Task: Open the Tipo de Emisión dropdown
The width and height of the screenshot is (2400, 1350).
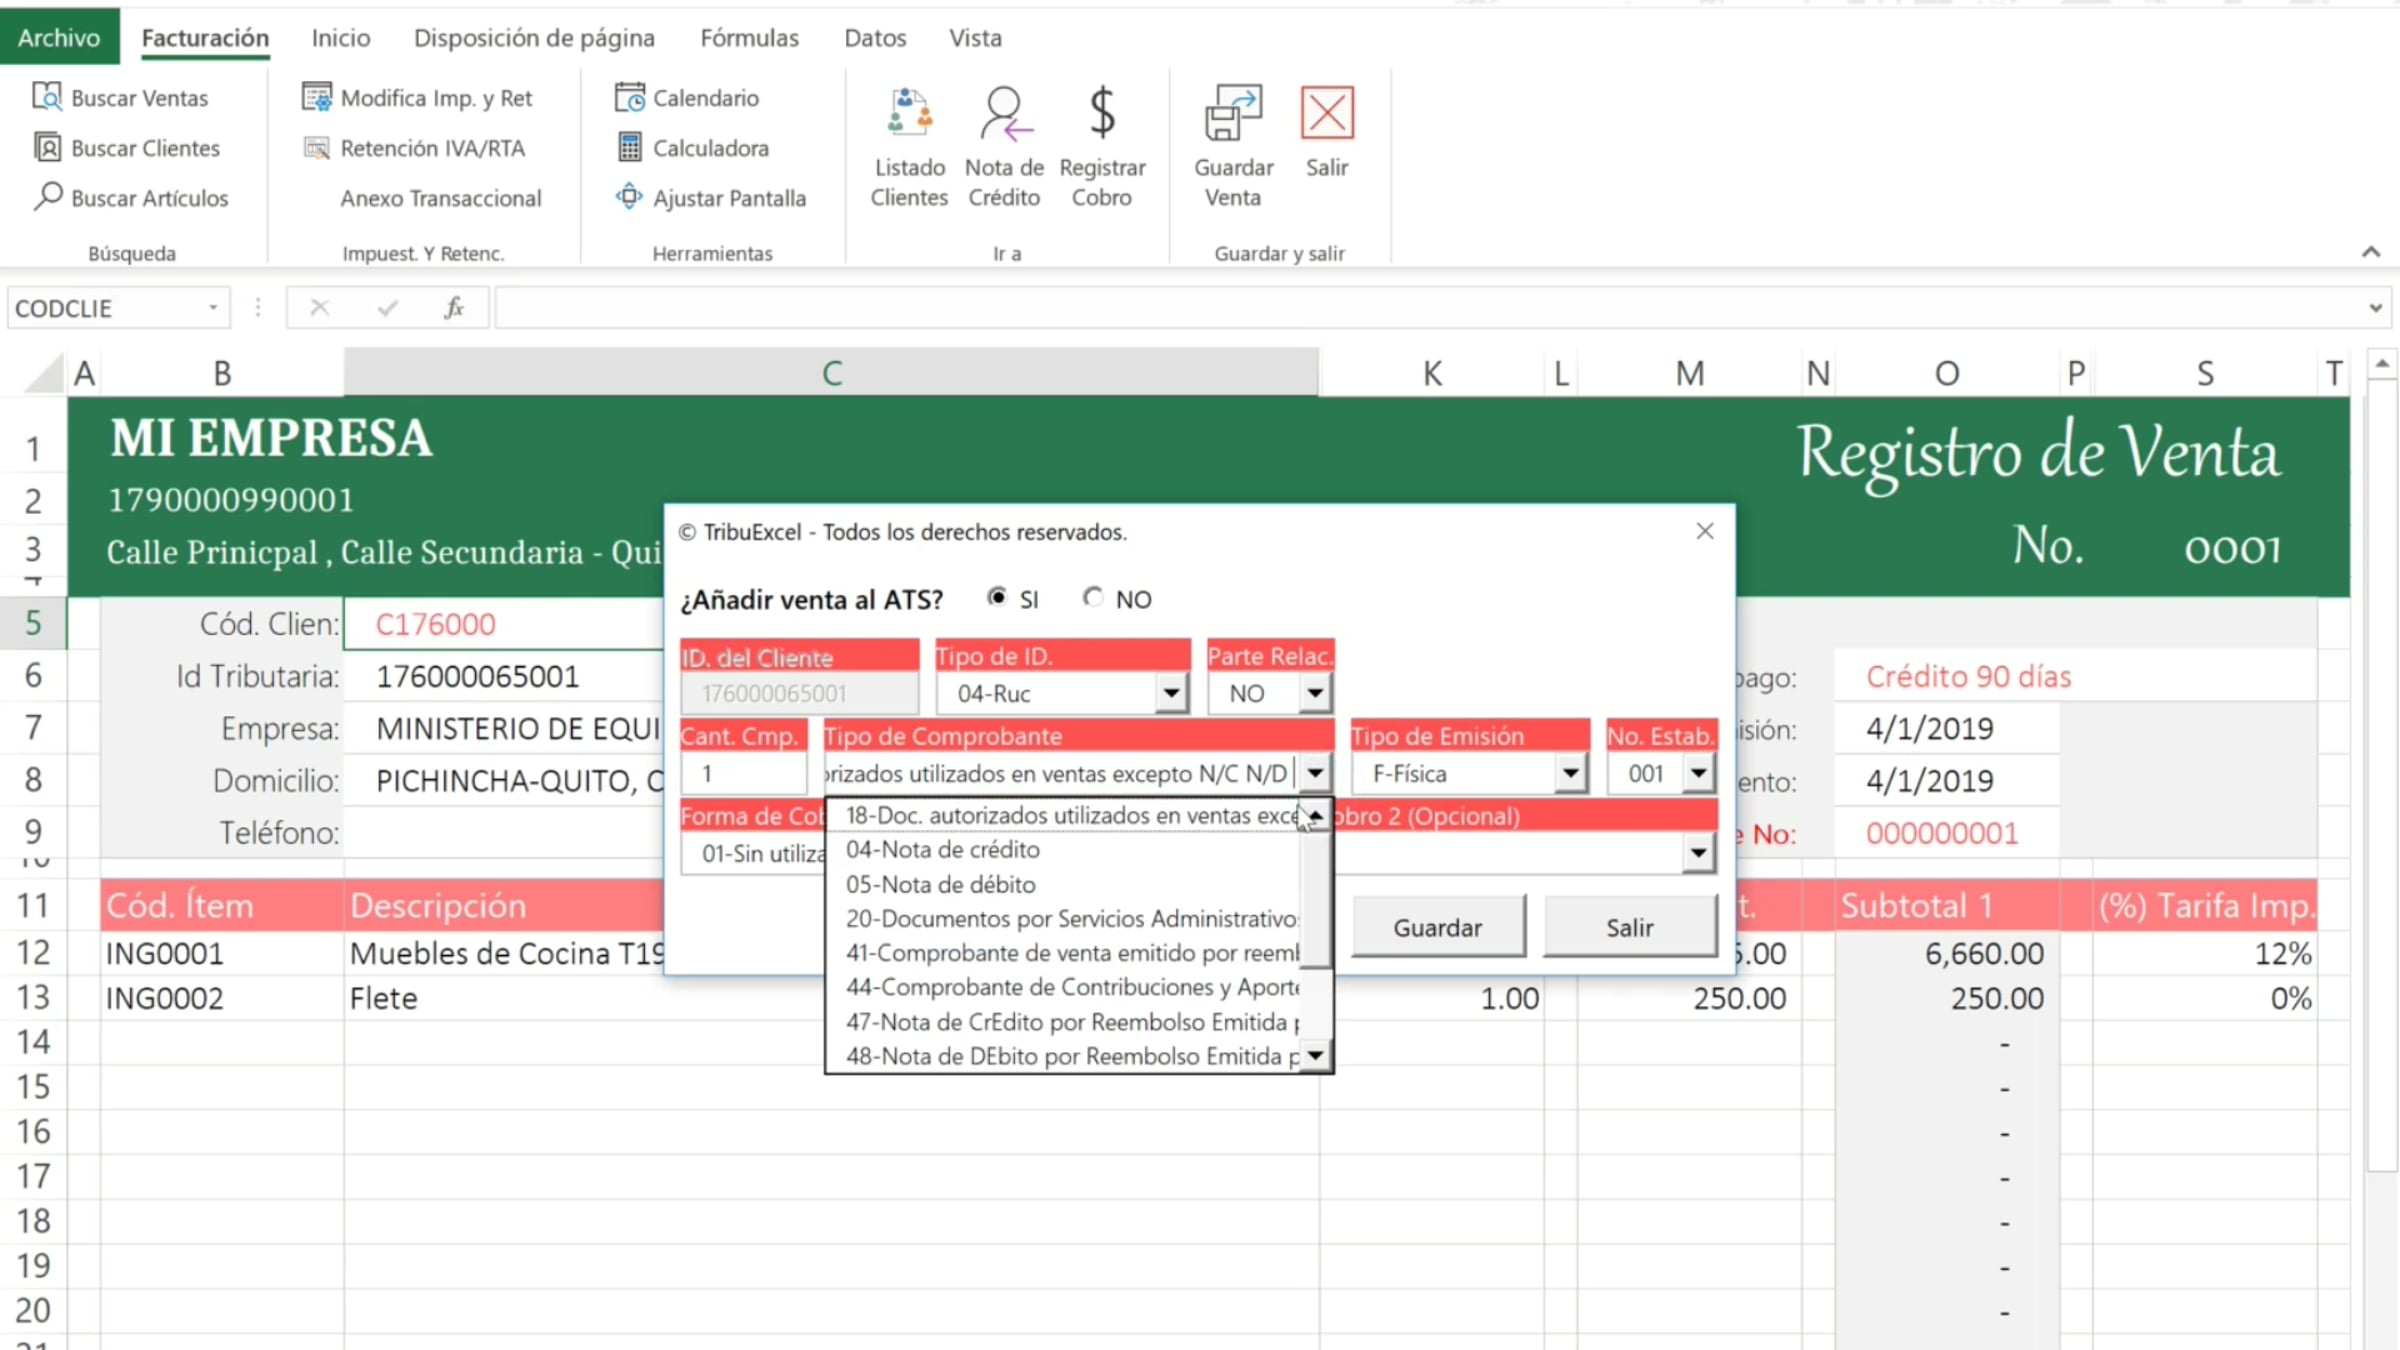Action: 1571,772
